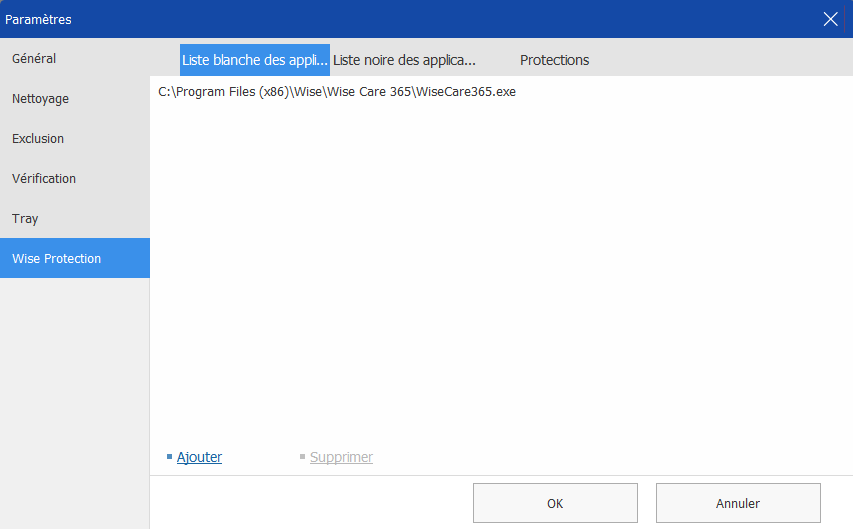Go to the Vérification section
The width and height of the screenshot is (853, 529).
75,179
